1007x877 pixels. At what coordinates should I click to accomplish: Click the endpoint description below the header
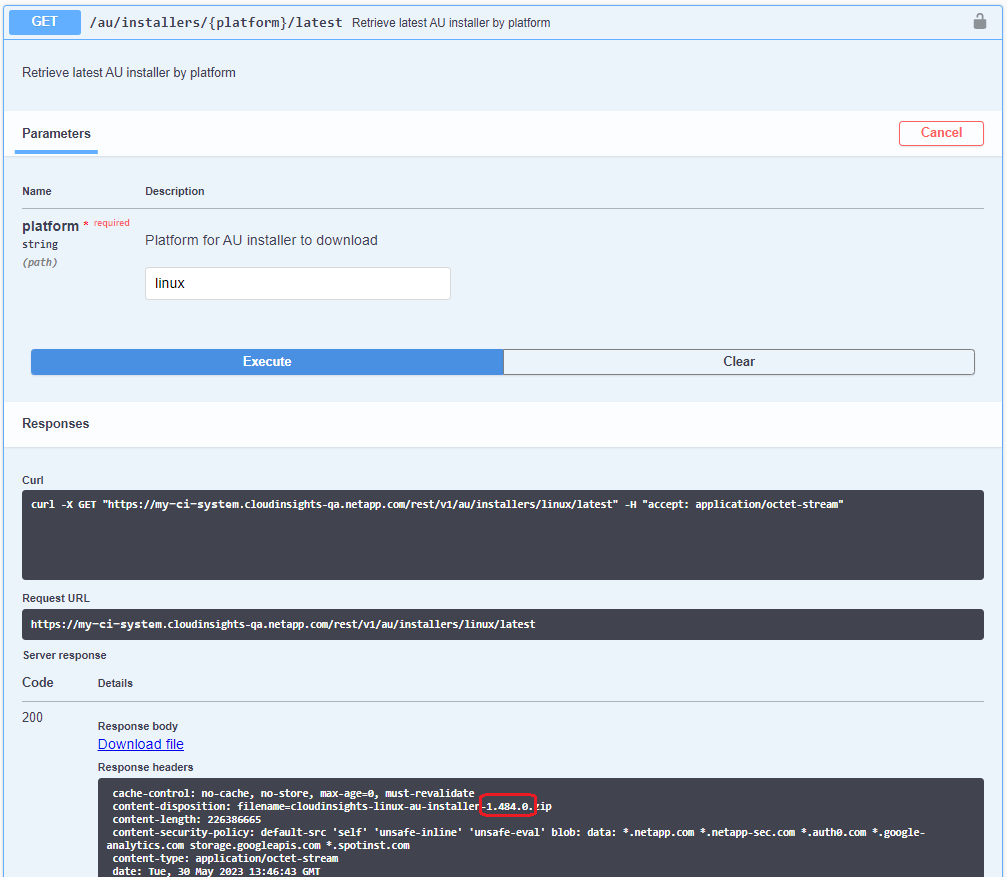129,73
